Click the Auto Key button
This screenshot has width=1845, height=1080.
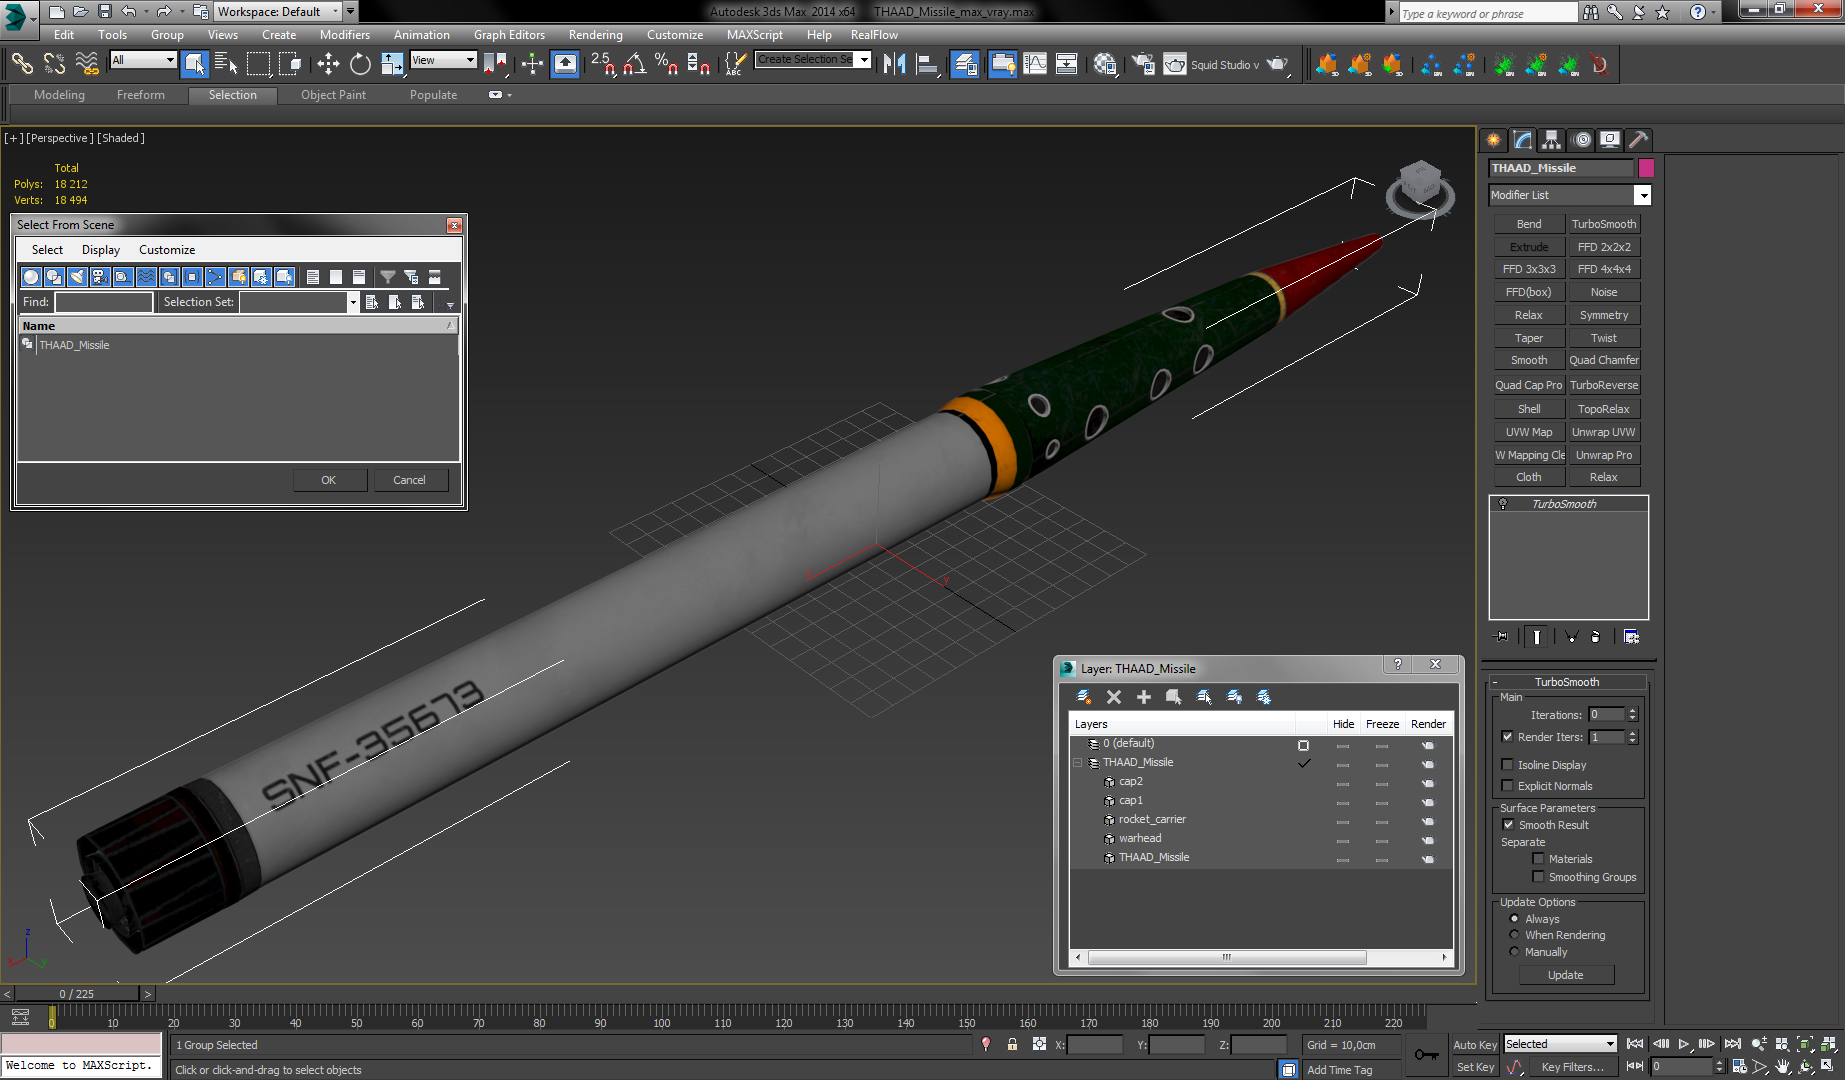(1475, 1045)
